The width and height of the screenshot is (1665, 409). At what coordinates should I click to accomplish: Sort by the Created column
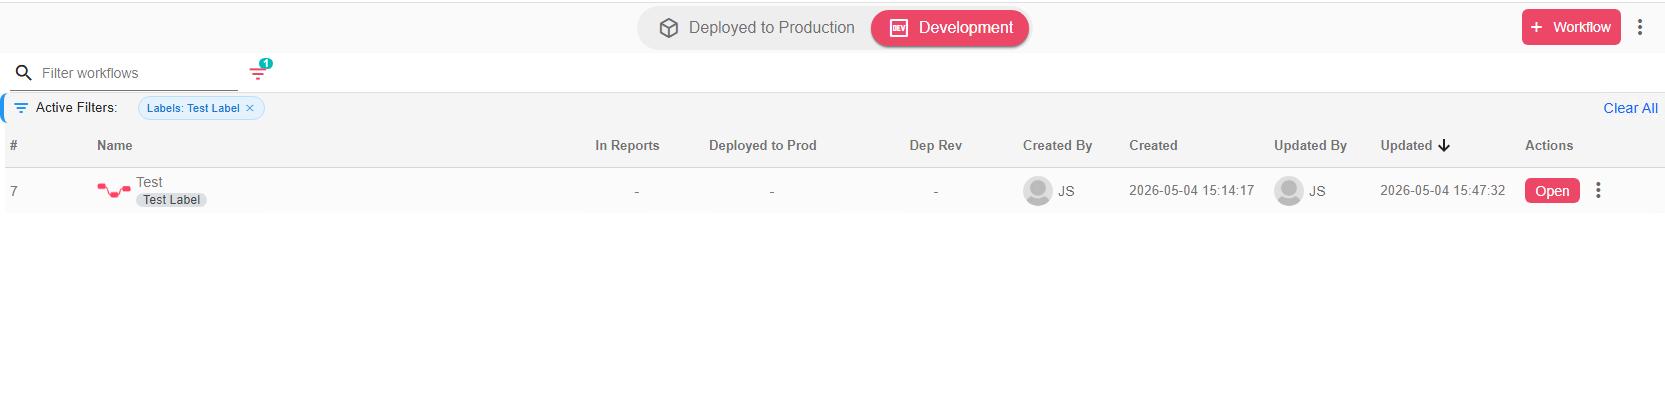click(x=1153, y=145)
